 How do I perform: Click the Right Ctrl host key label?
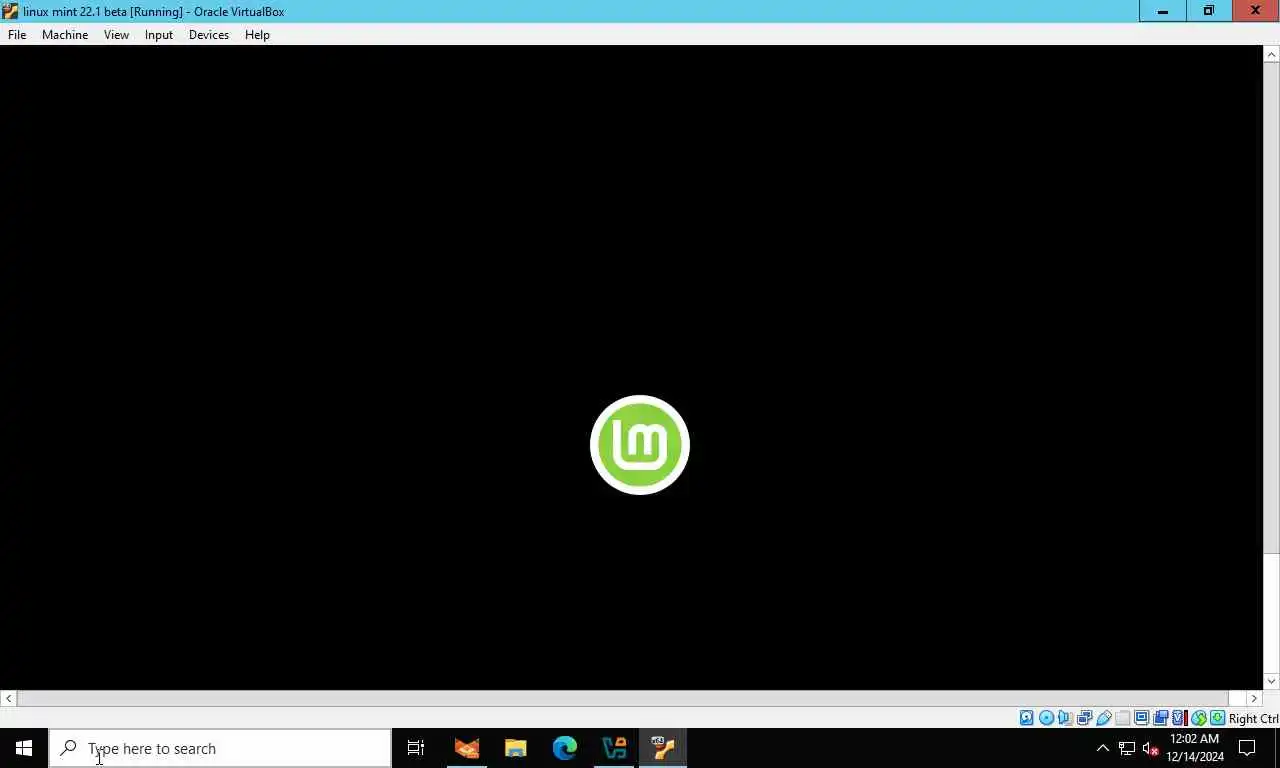[1253, 718]
